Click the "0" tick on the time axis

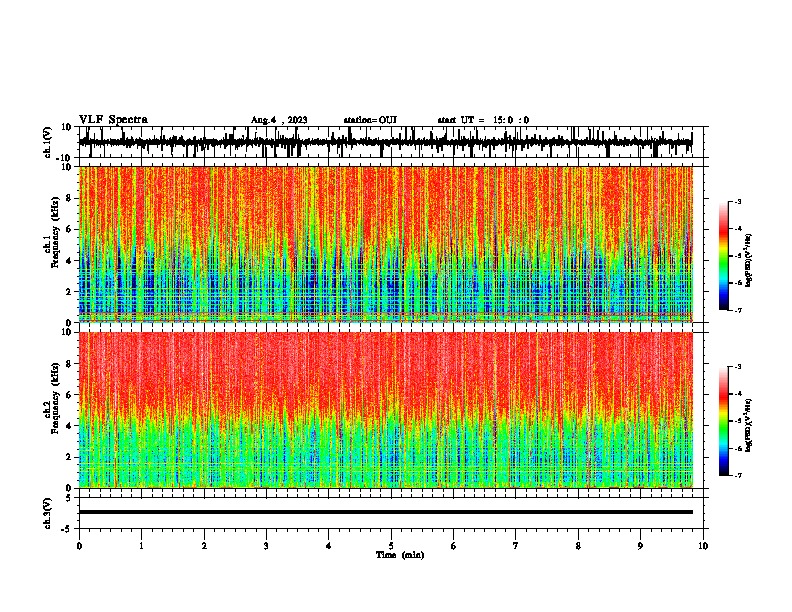(79, 546)
